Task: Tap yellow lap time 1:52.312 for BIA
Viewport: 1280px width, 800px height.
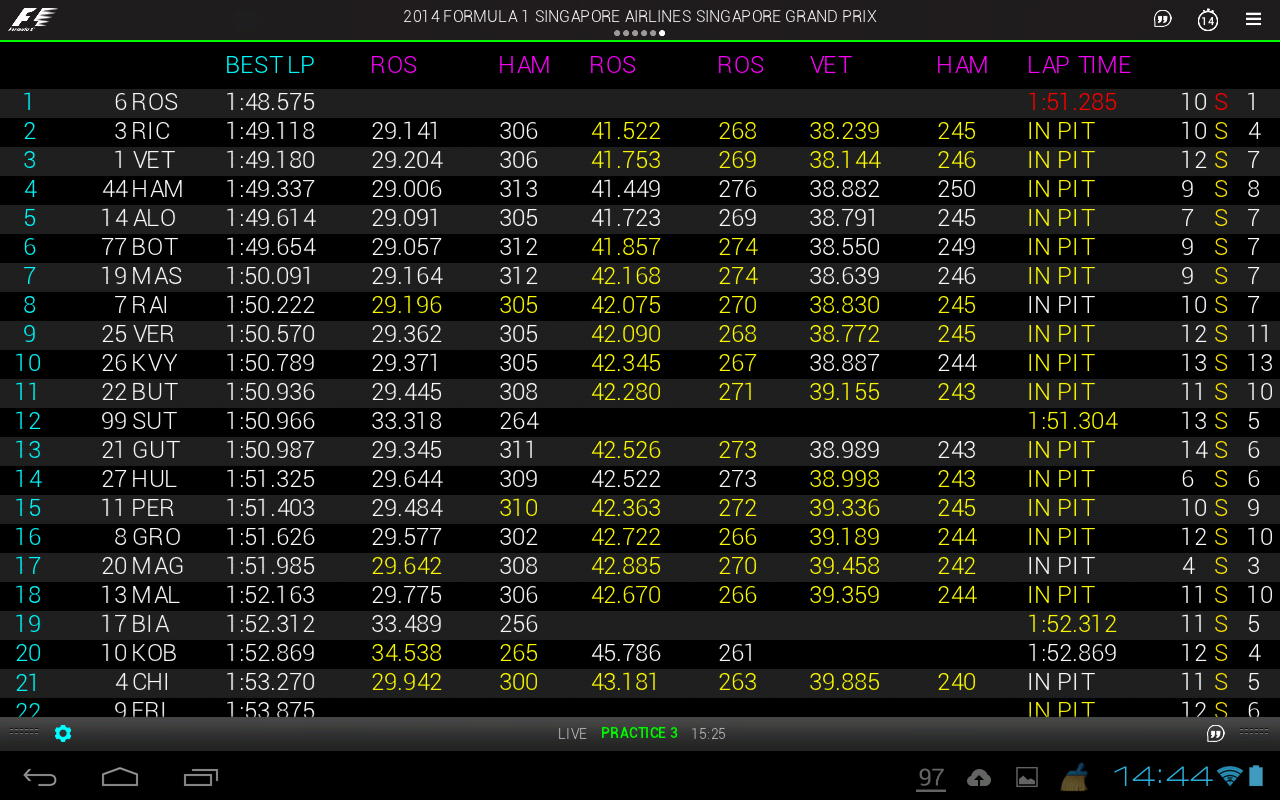Action: point(1072,624)
